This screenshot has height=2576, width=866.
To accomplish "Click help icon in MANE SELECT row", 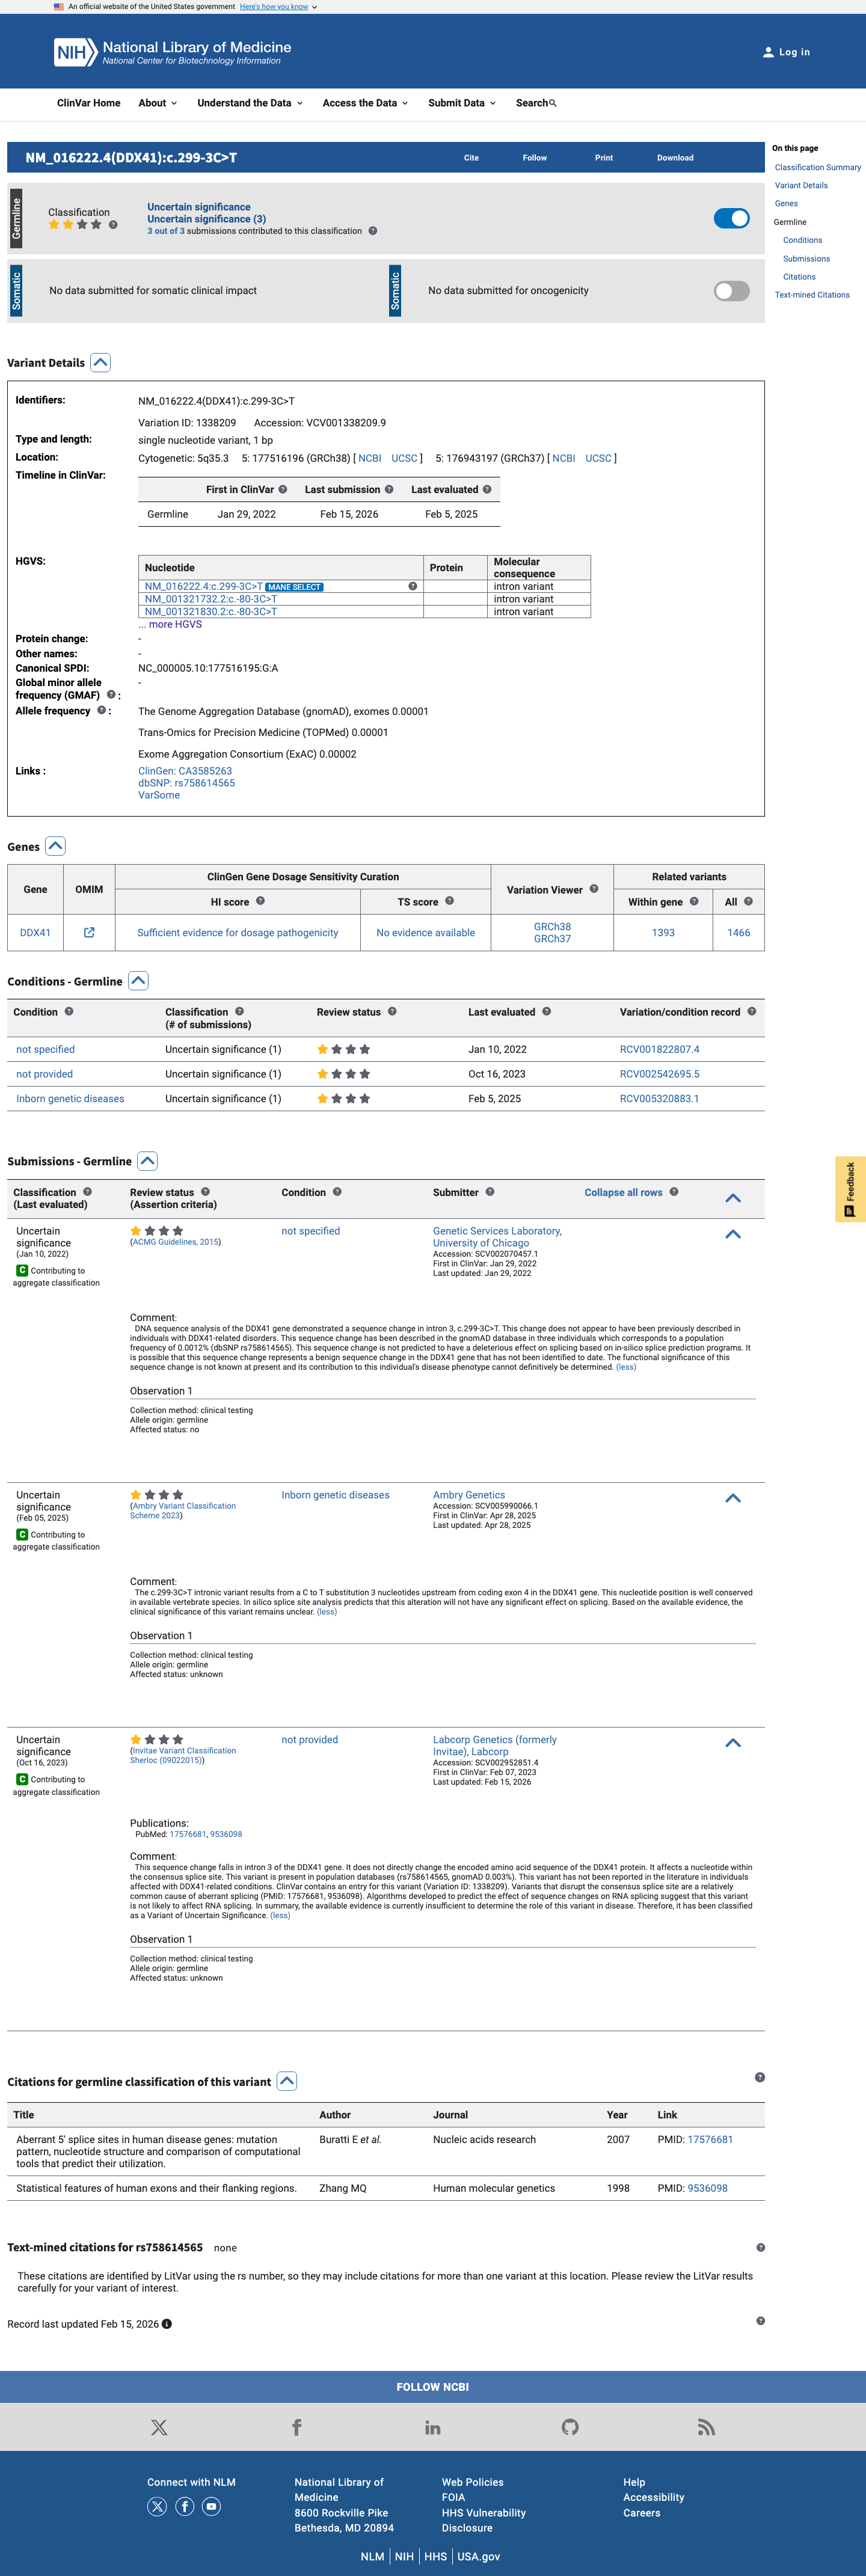I will 412,587.
